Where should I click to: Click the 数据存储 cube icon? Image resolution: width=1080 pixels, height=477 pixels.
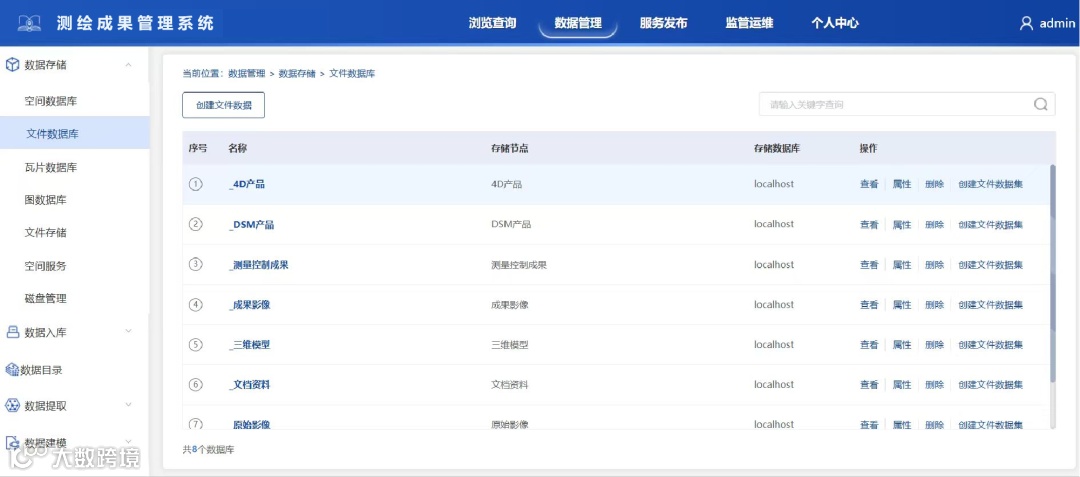click(12, 65)
